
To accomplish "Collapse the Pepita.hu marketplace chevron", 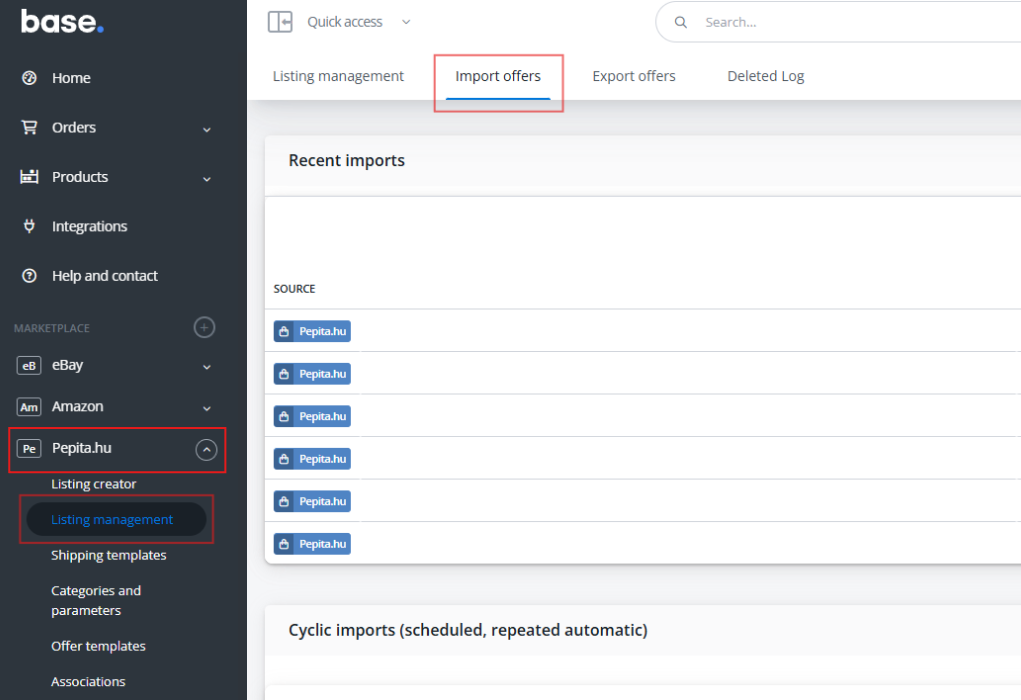I will 206,449.
